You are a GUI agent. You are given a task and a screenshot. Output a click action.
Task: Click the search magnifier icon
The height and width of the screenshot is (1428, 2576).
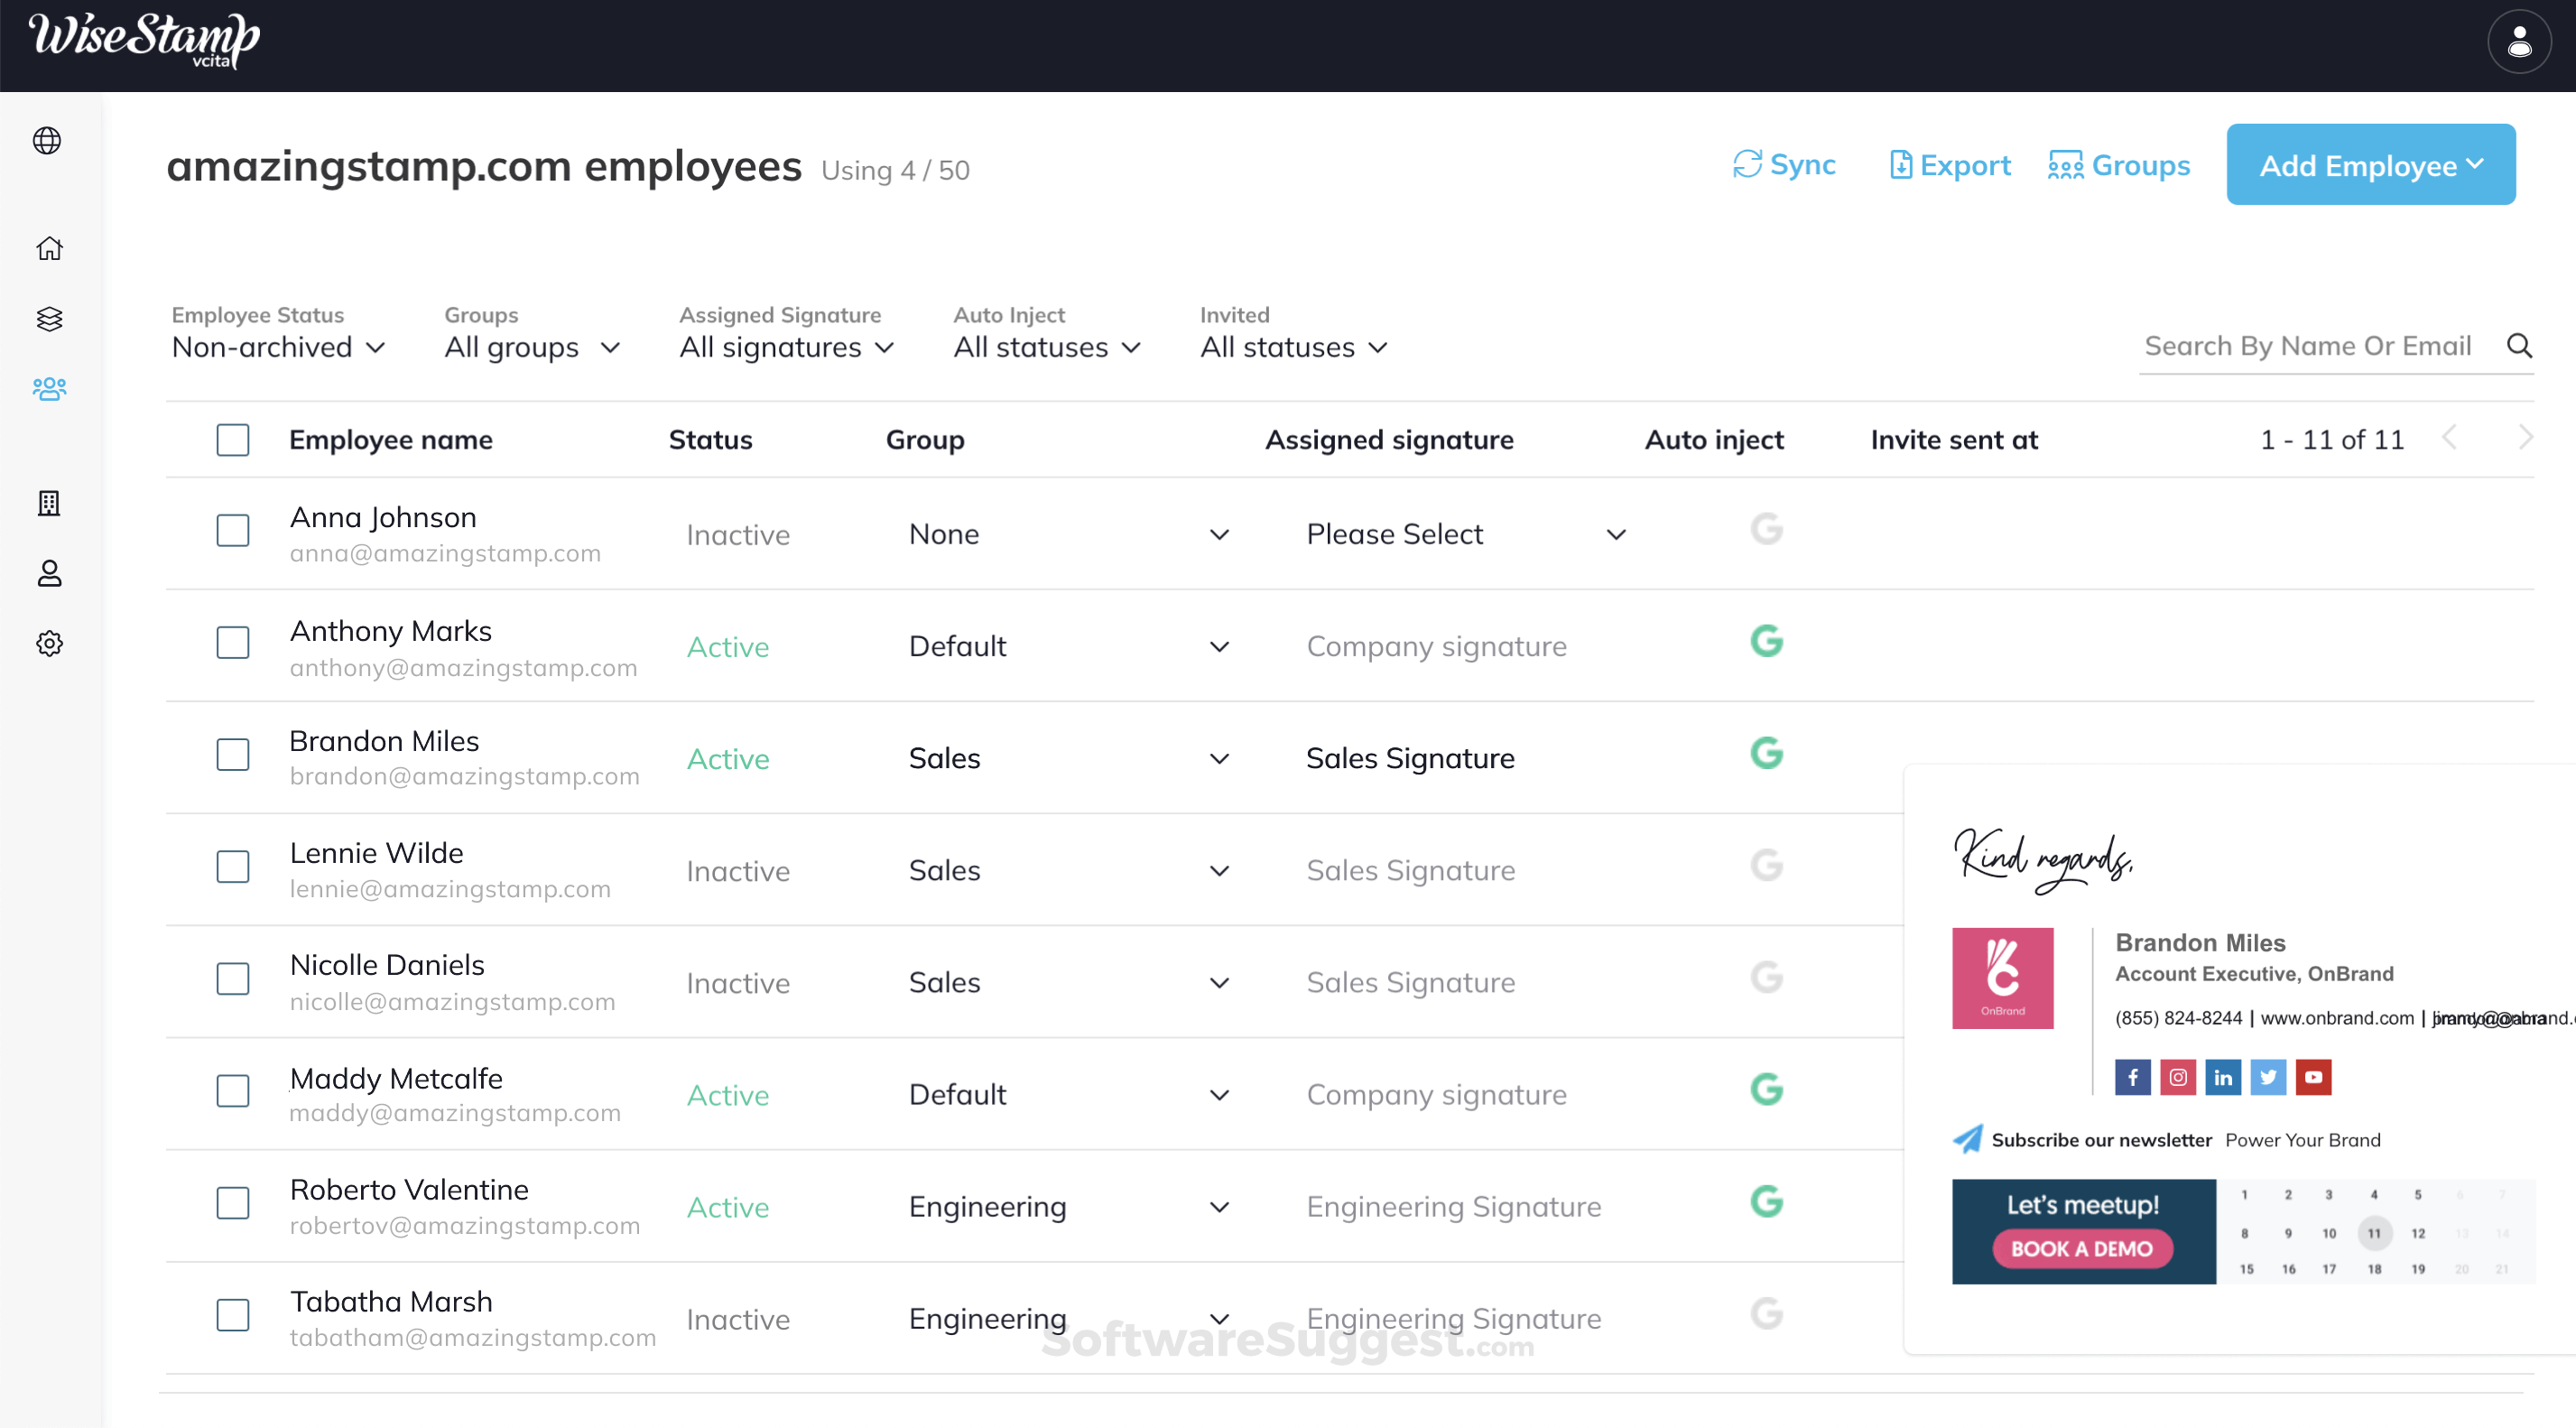2521,345
